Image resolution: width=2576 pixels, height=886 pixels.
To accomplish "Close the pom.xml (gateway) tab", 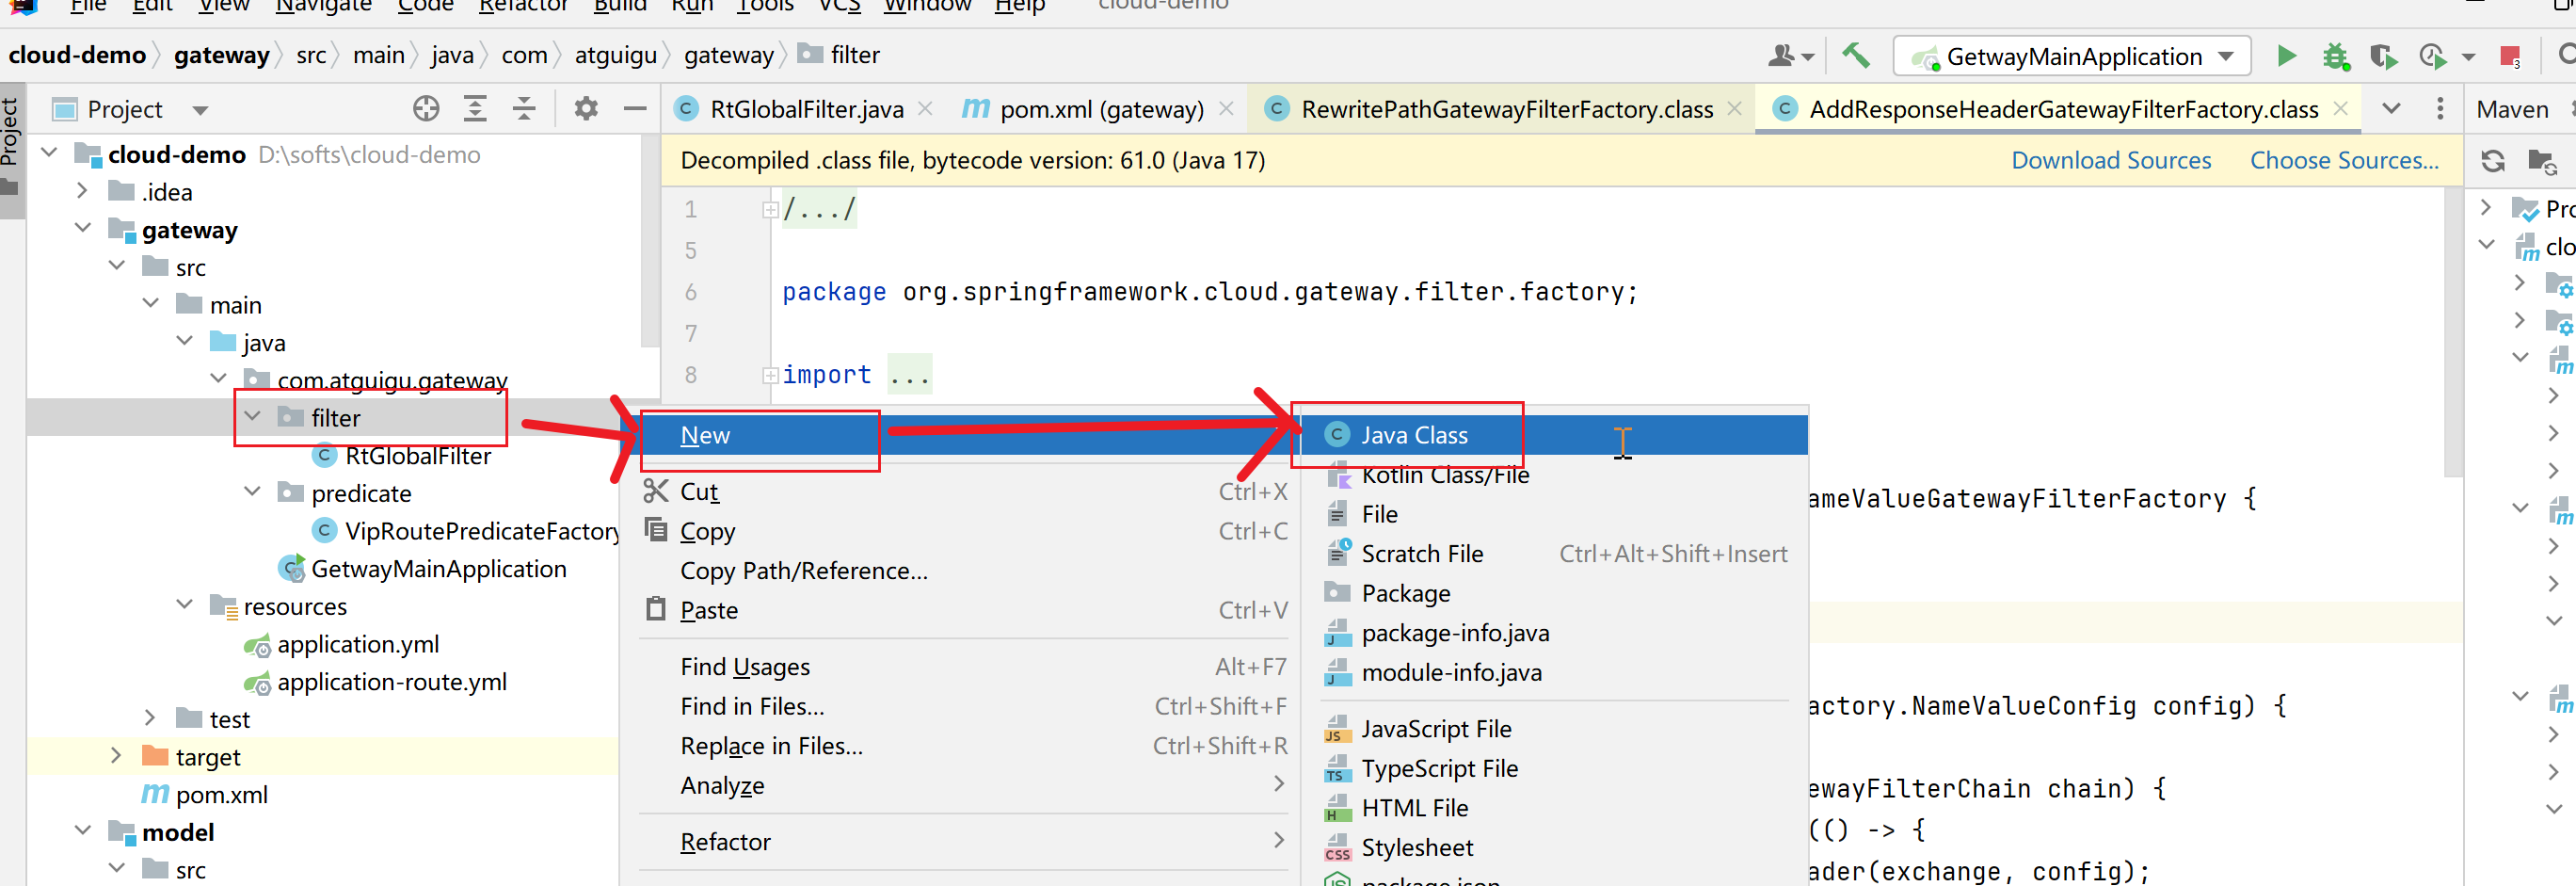I will click(1226, 109).
